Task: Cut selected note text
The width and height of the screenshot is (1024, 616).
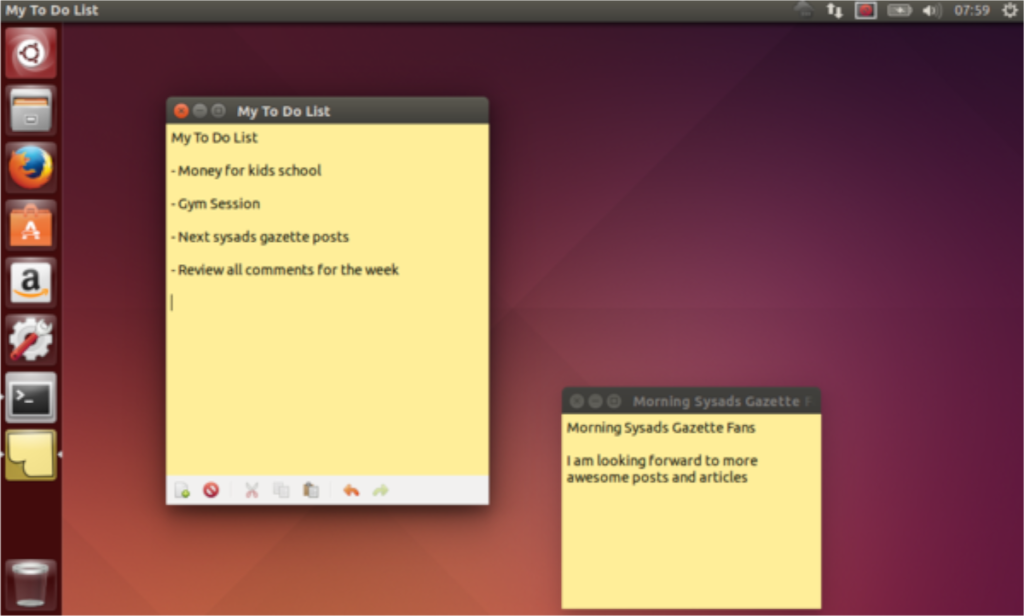Action: (251, 489)
